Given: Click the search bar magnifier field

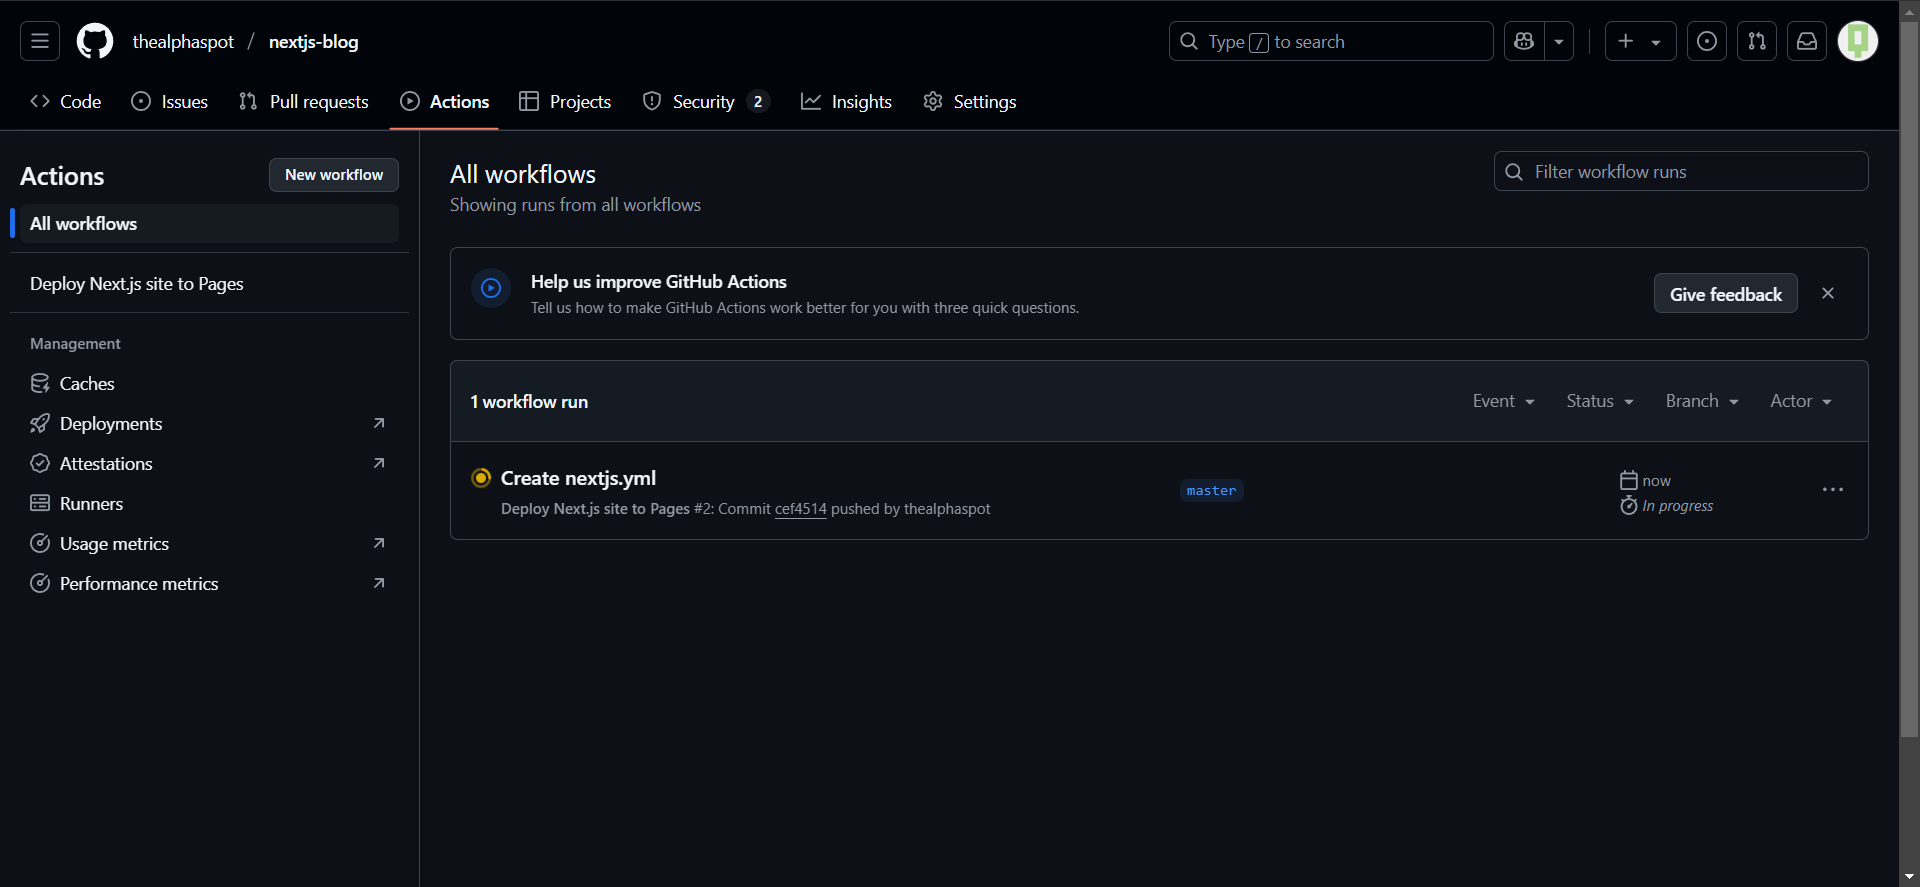Looking at the screenshot, I should pos(1331,41).
